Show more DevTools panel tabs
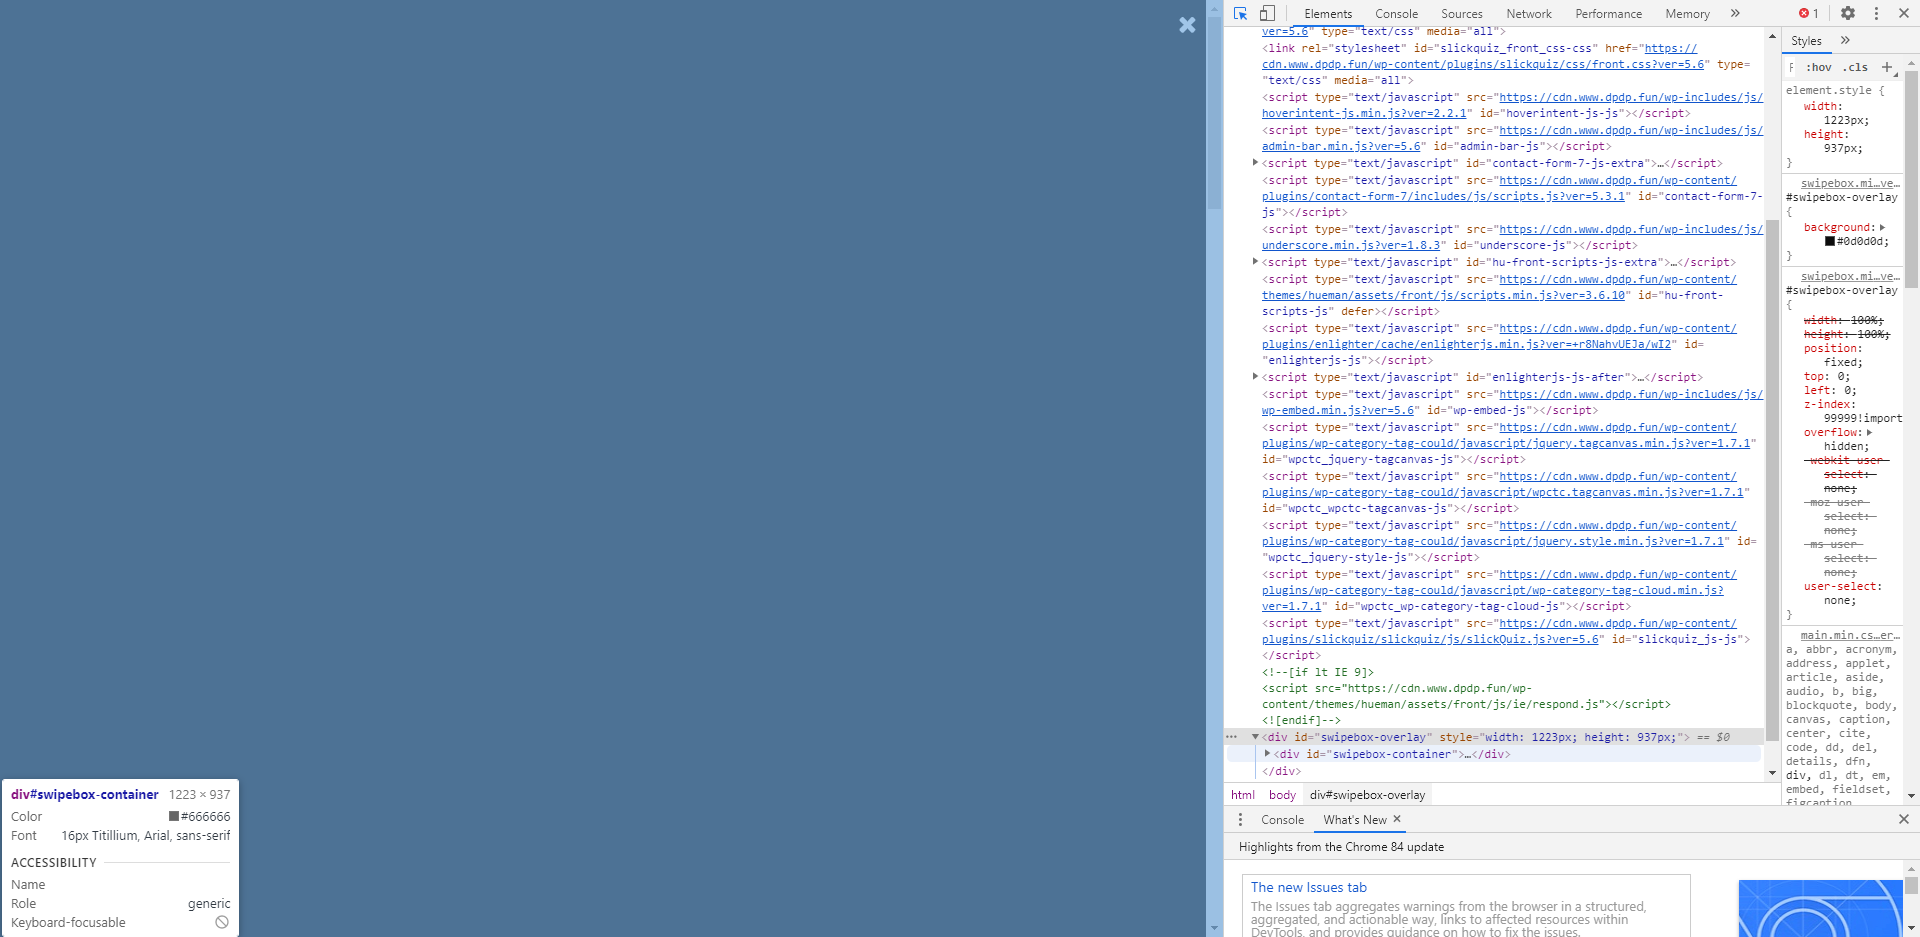Screen dimensions: 1920x937 (x=1735, y=13)
